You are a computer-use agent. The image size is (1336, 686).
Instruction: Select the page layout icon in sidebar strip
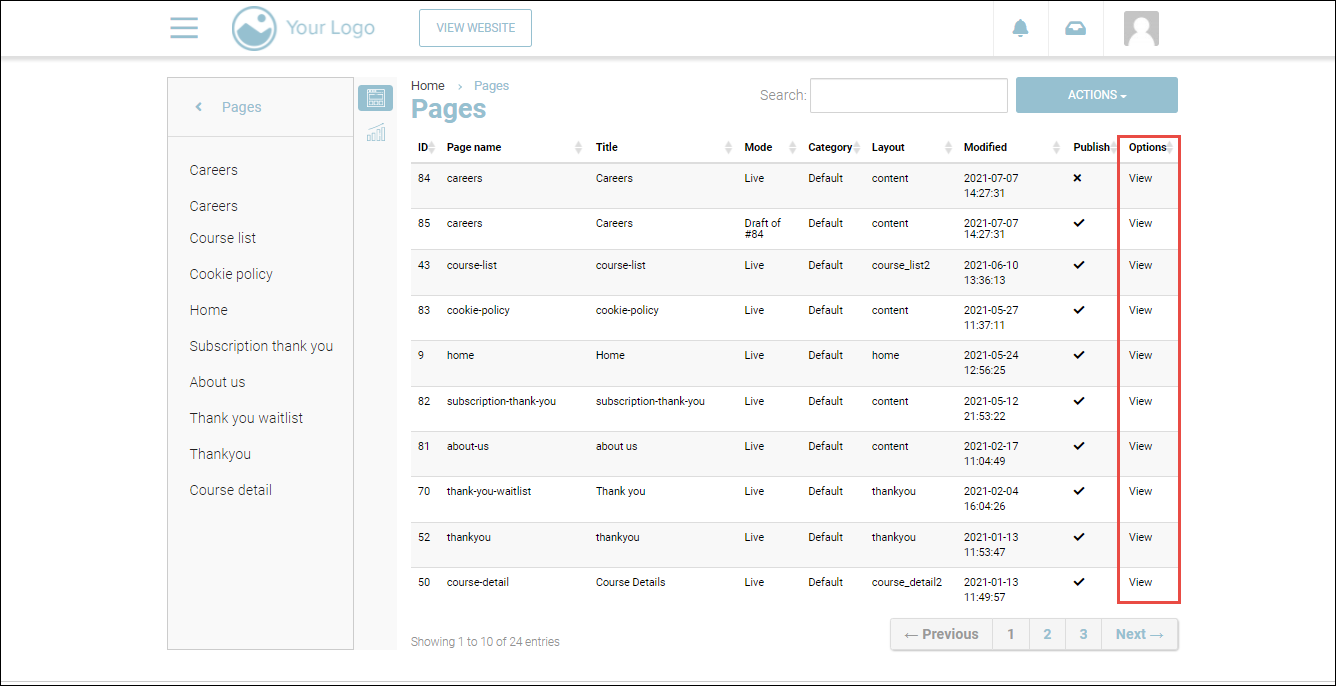click(376, 98)
